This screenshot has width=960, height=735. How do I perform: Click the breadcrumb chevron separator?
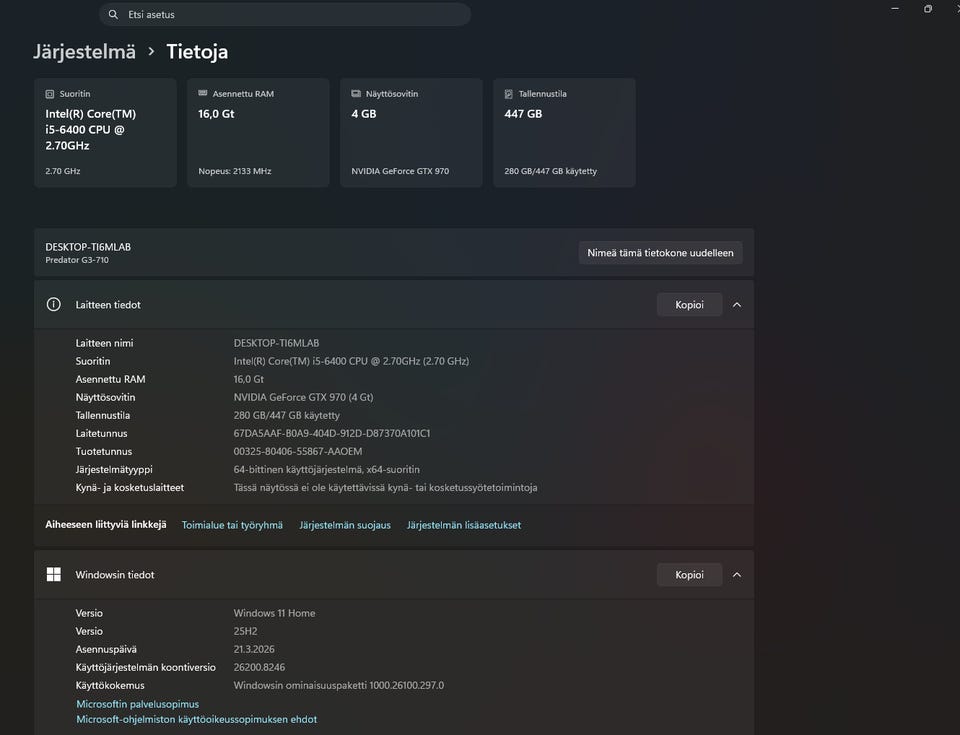(151, 51)
